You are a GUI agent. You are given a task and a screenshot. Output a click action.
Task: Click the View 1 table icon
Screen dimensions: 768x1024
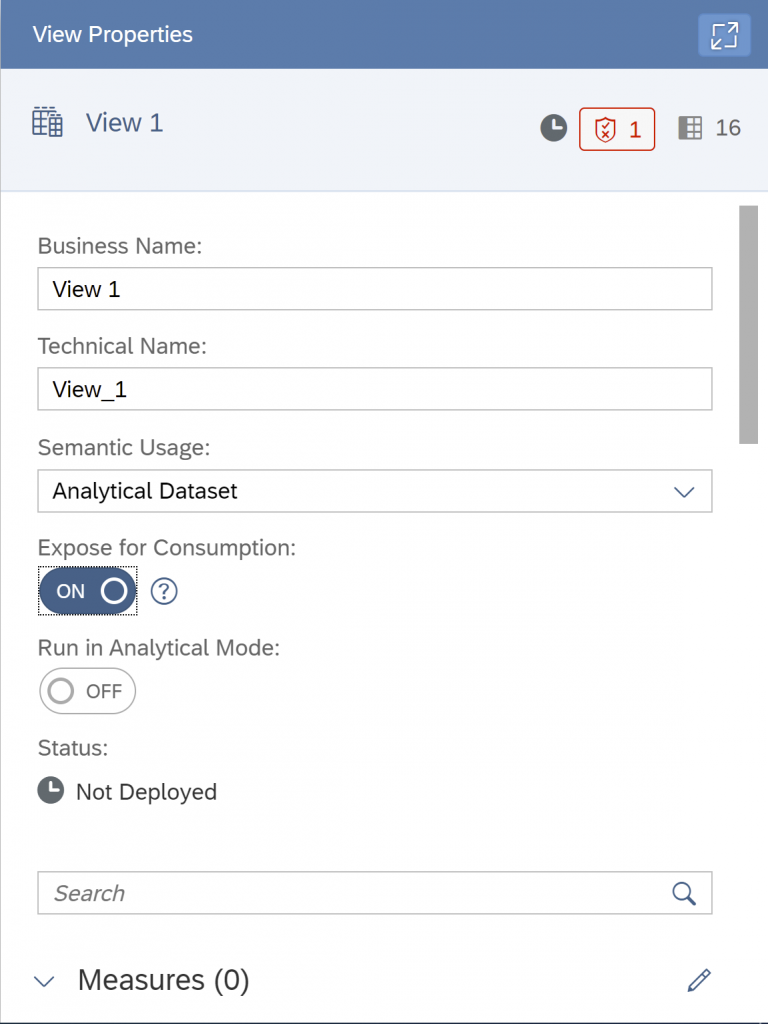pyautogui.click(x=48, y=122)
